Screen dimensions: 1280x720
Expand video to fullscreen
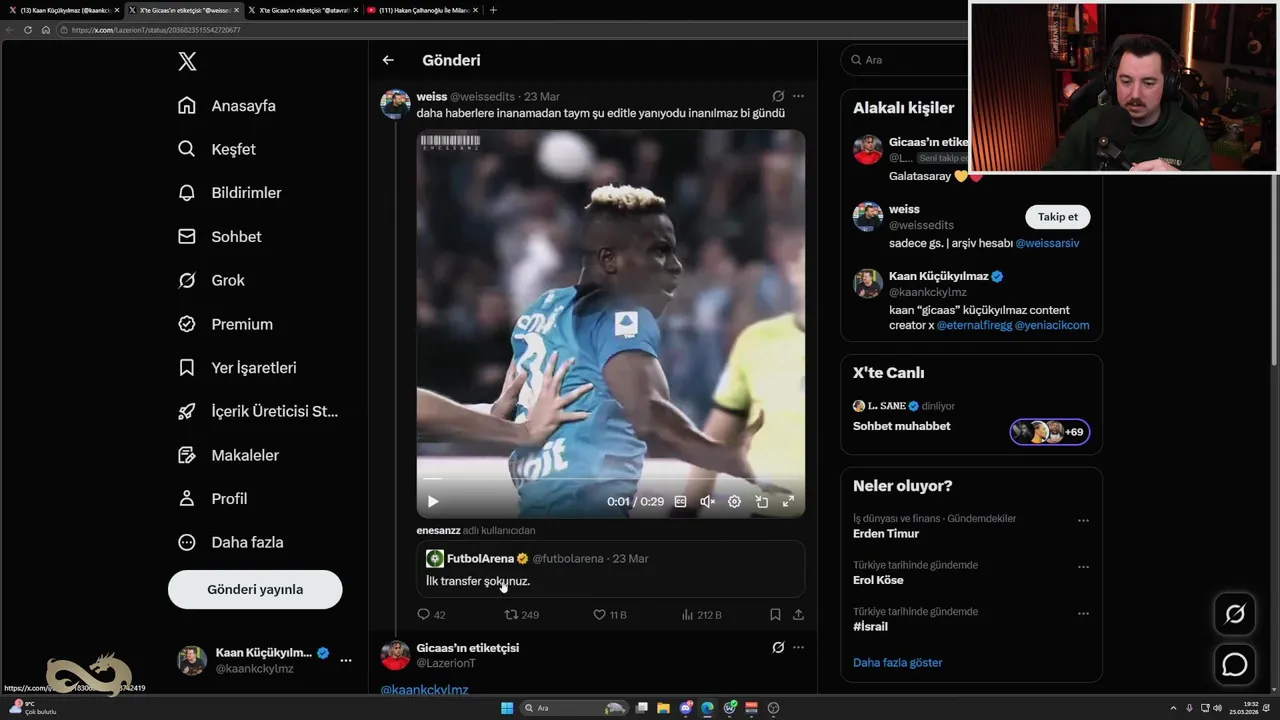pyautogui.click(x=788, y=502)
